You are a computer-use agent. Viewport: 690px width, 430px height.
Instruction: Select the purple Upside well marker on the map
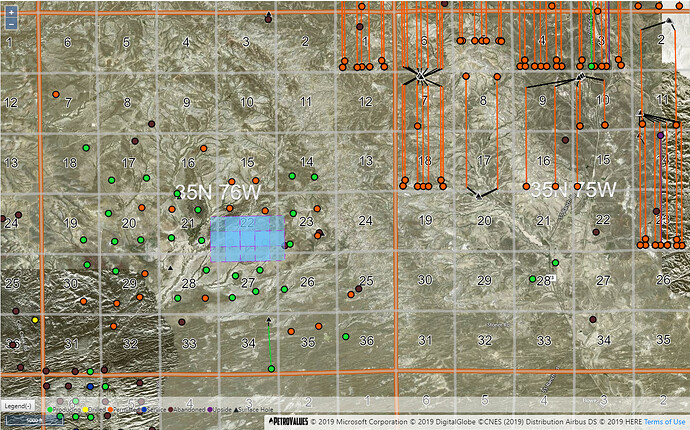(x=661, y=135)
